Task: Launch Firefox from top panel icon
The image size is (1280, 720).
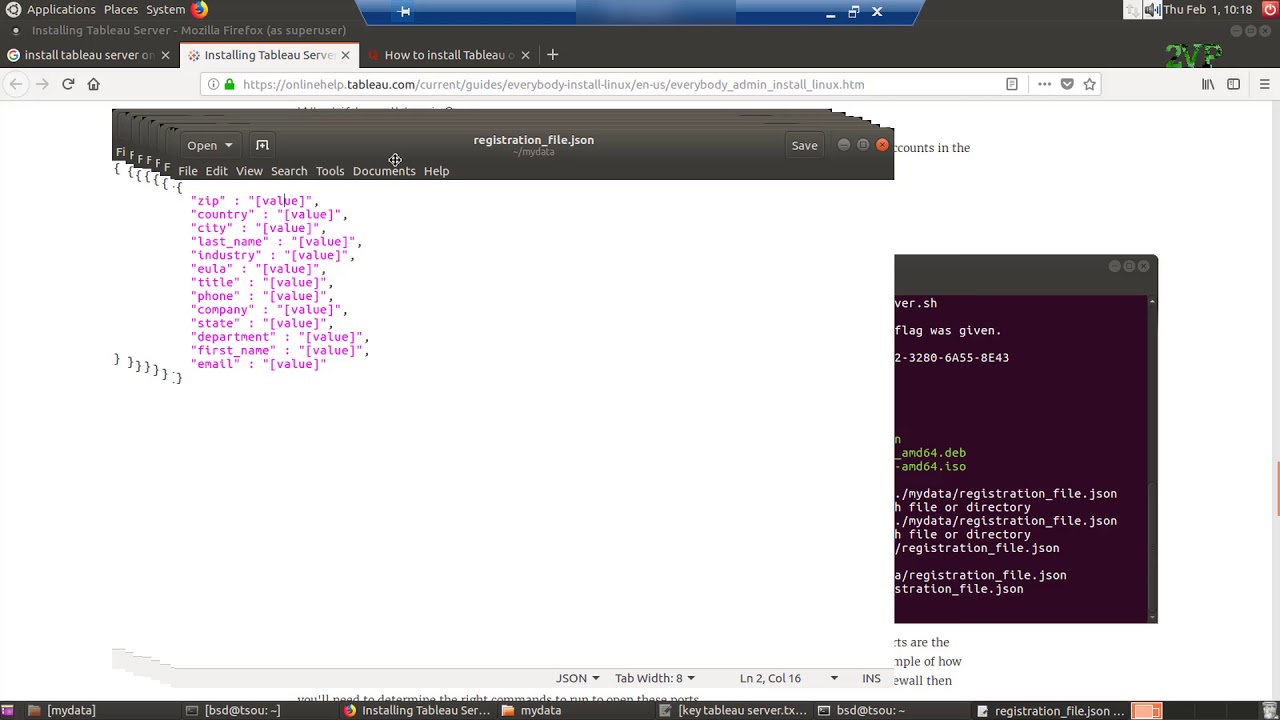Action: [199, 10]
